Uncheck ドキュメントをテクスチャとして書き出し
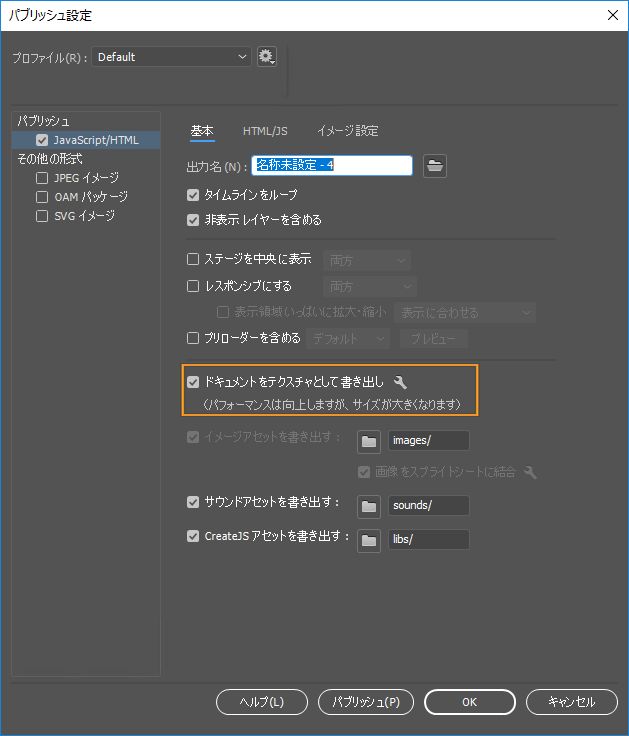This screenshot has width=629, height=736. pyautogui.click(x=193, y=382)
